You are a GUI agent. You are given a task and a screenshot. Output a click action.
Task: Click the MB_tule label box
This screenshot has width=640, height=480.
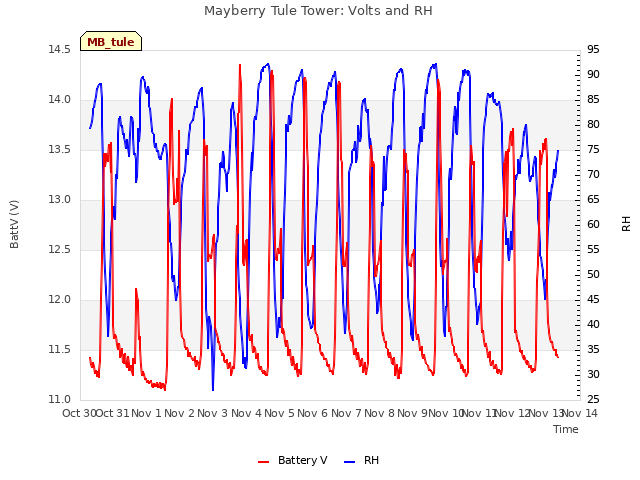pos(111,41)
